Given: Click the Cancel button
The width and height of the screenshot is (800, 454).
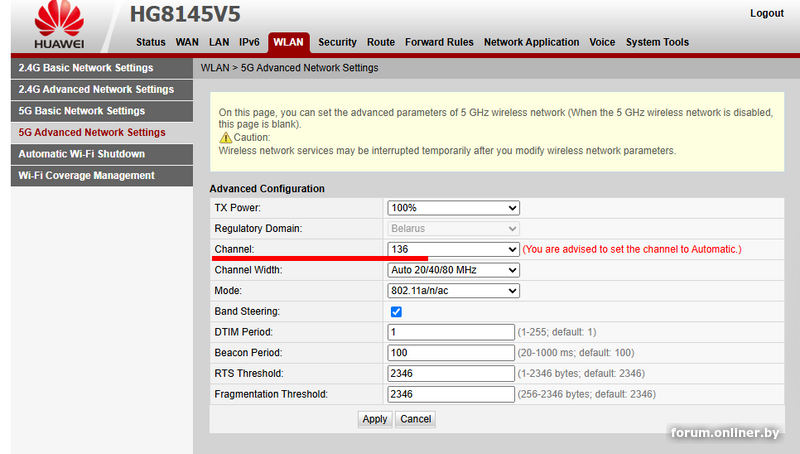Looking at the screenshot, I should (415, 419).
